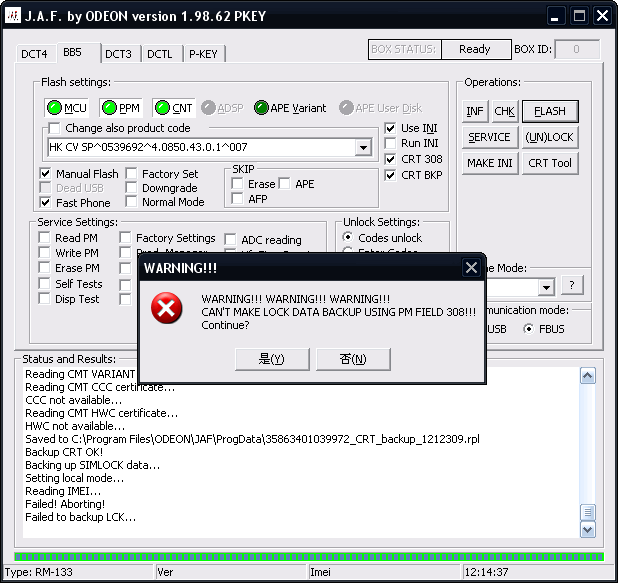Click the grayed ADSP indicator
The image size is (618, 583).
(x=222, y=108)
